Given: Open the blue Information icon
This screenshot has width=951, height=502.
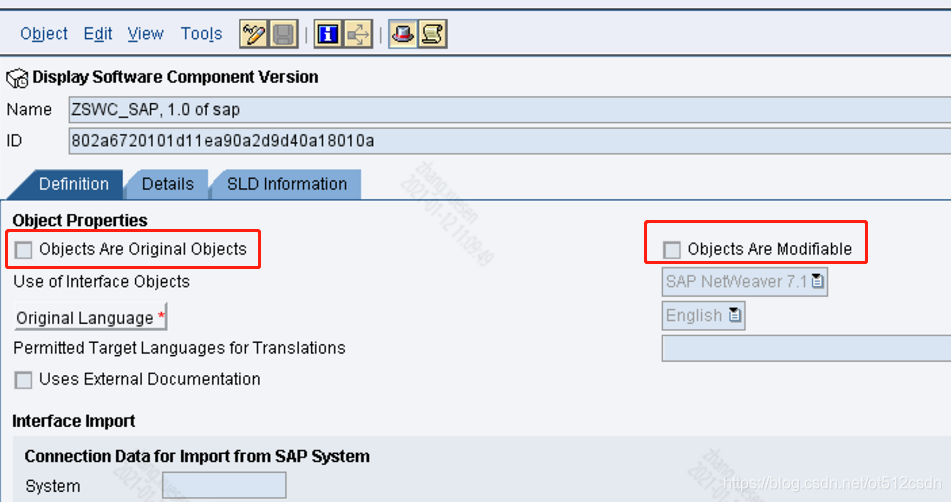Looking at the screenshot, I should (328, 34).
